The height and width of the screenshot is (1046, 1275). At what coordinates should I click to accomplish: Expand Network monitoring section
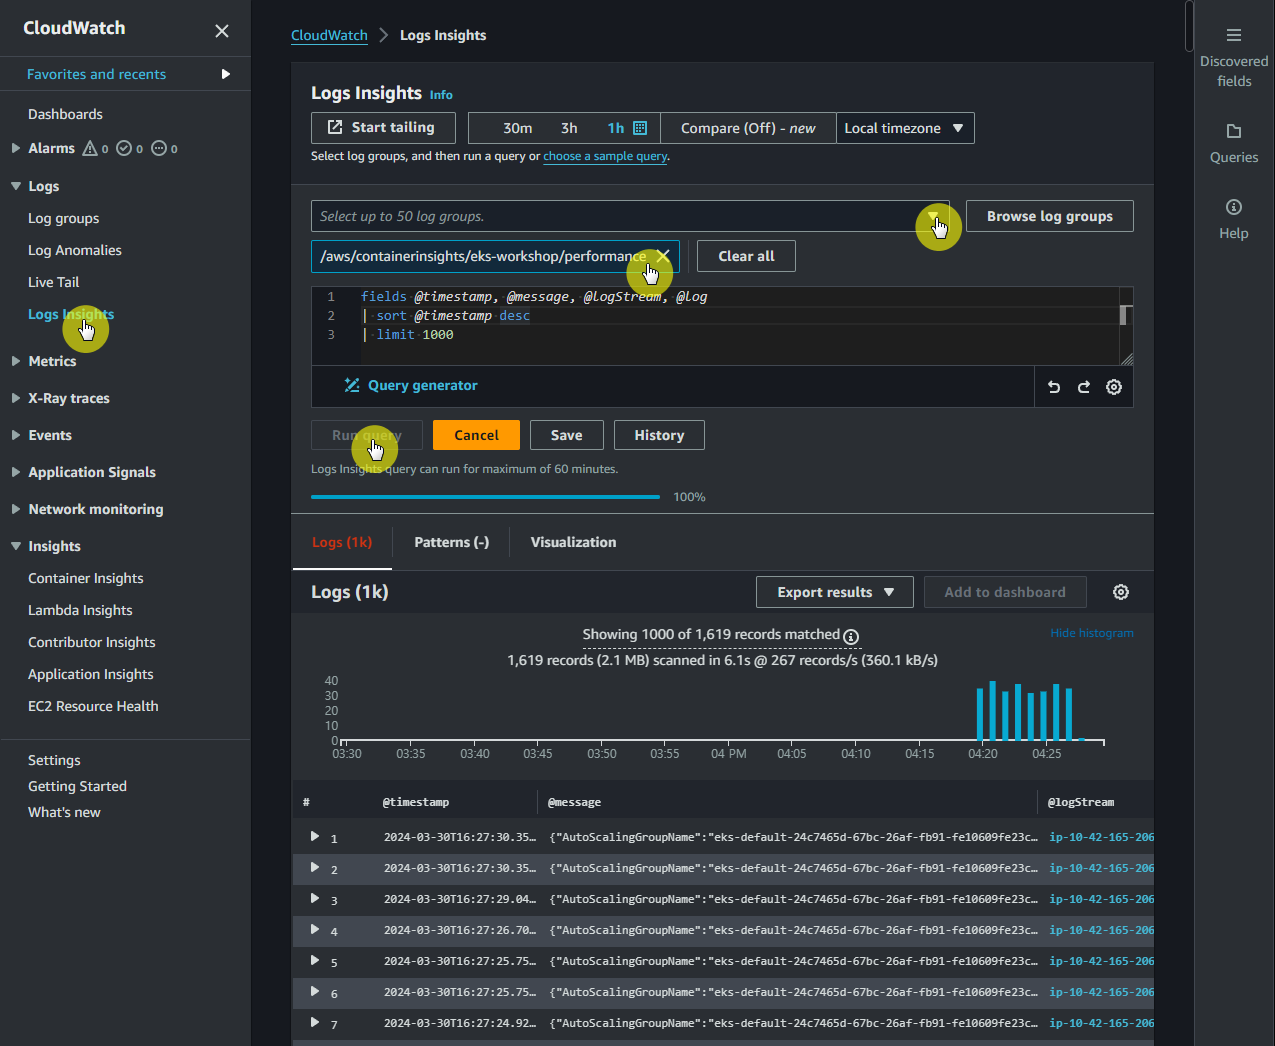click(16, 509)
